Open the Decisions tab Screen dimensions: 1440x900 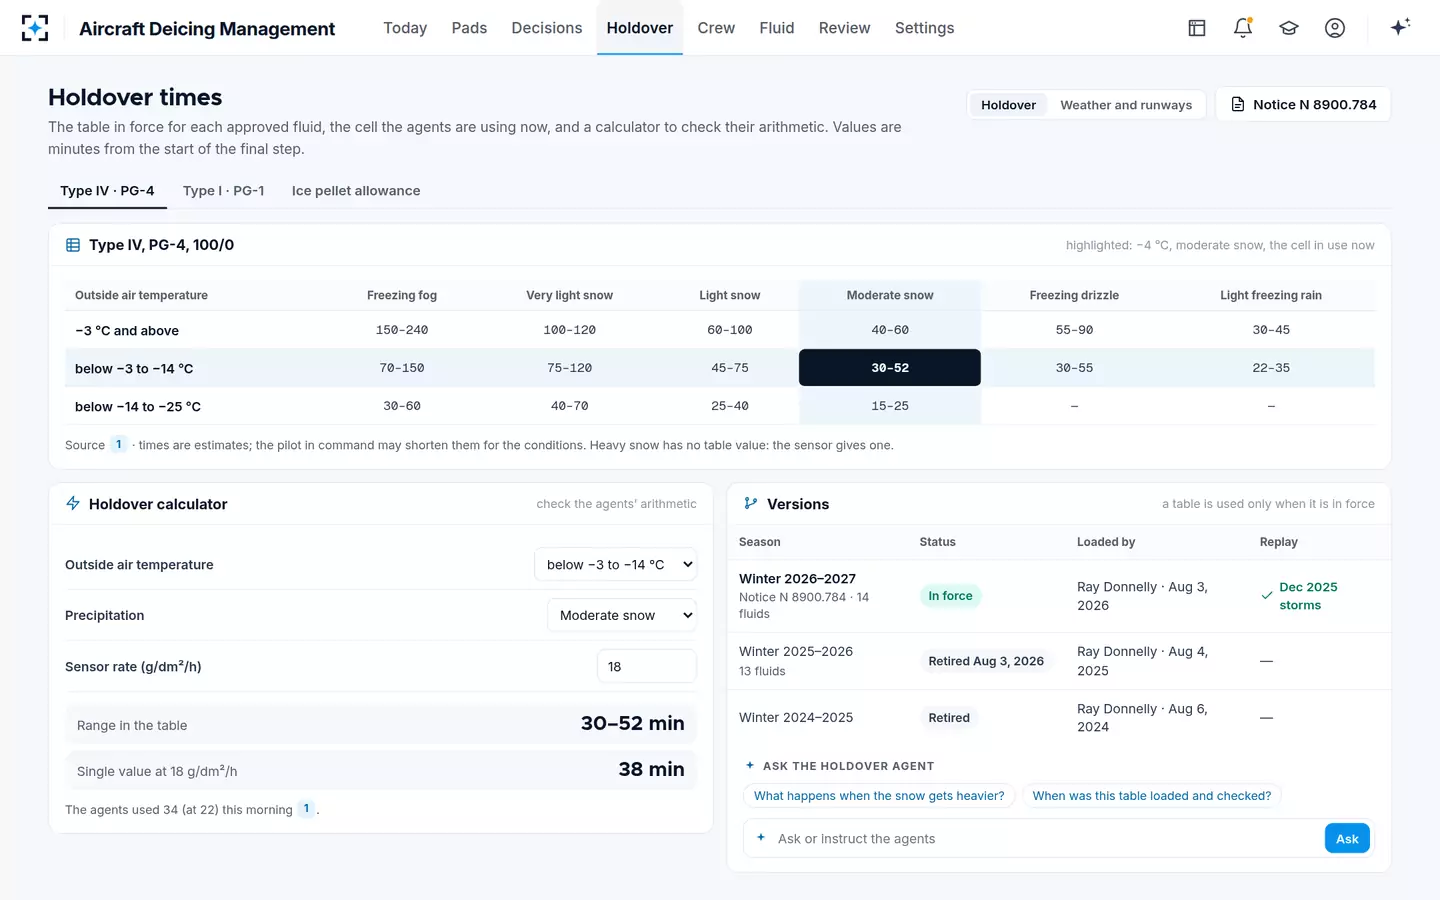(x=547, y=28)
